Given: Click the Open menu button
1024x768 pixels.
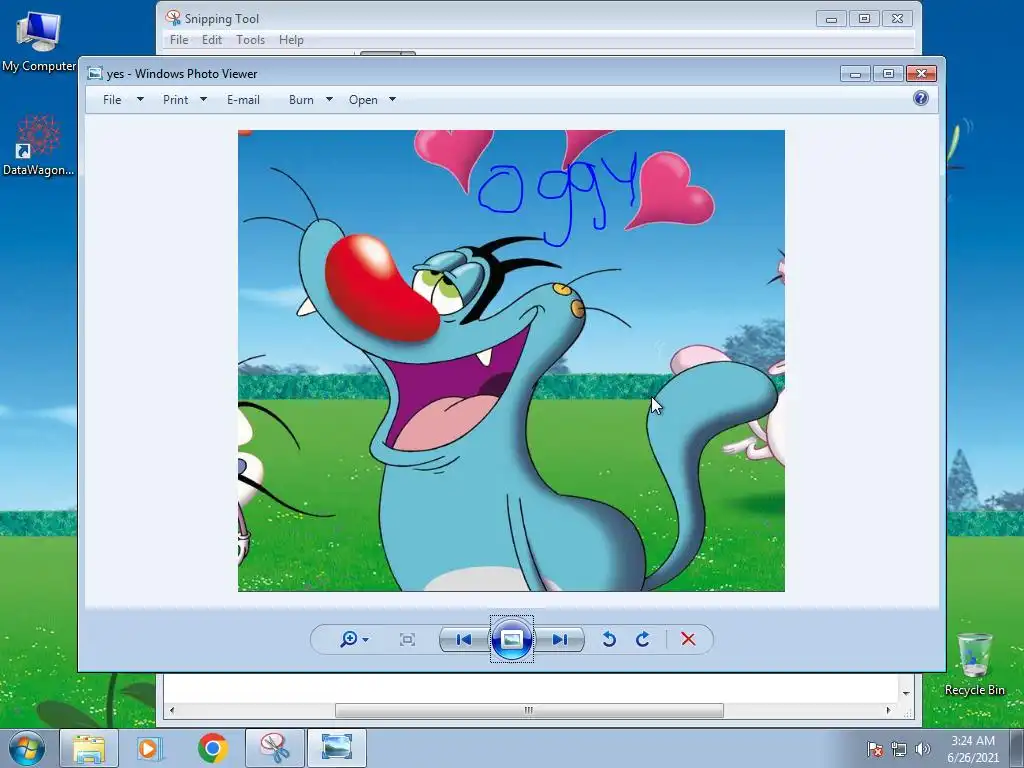Looking at the screenshot, I should point(363,100).
